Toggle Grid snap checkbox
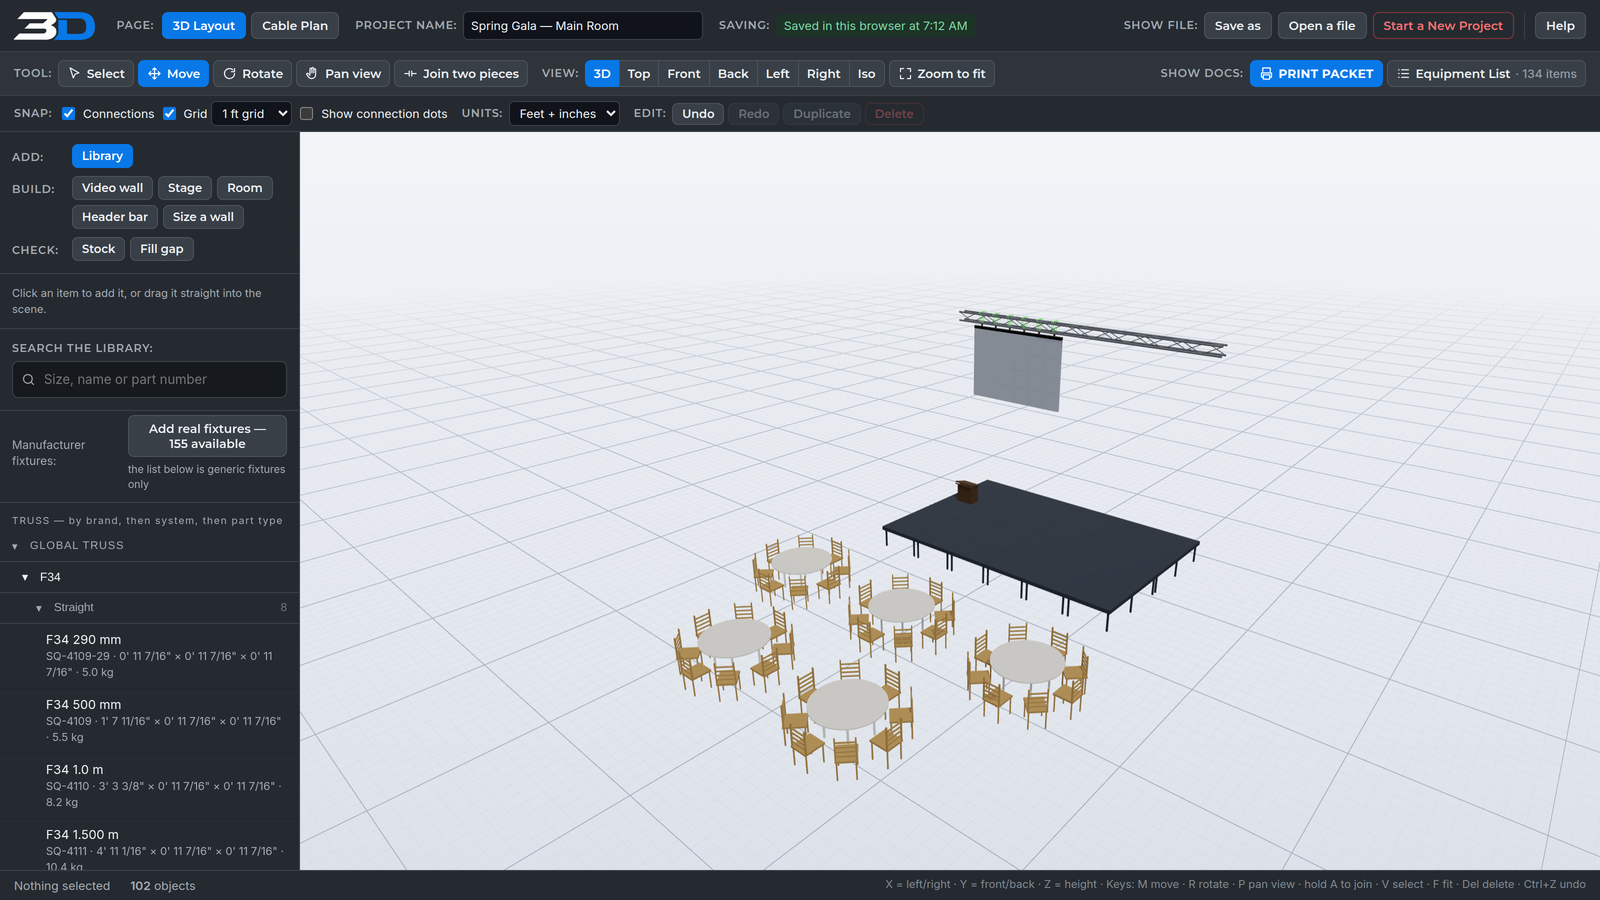Image resolution: width=1600 pixels, height=900 pixels. tap(170, 114)
